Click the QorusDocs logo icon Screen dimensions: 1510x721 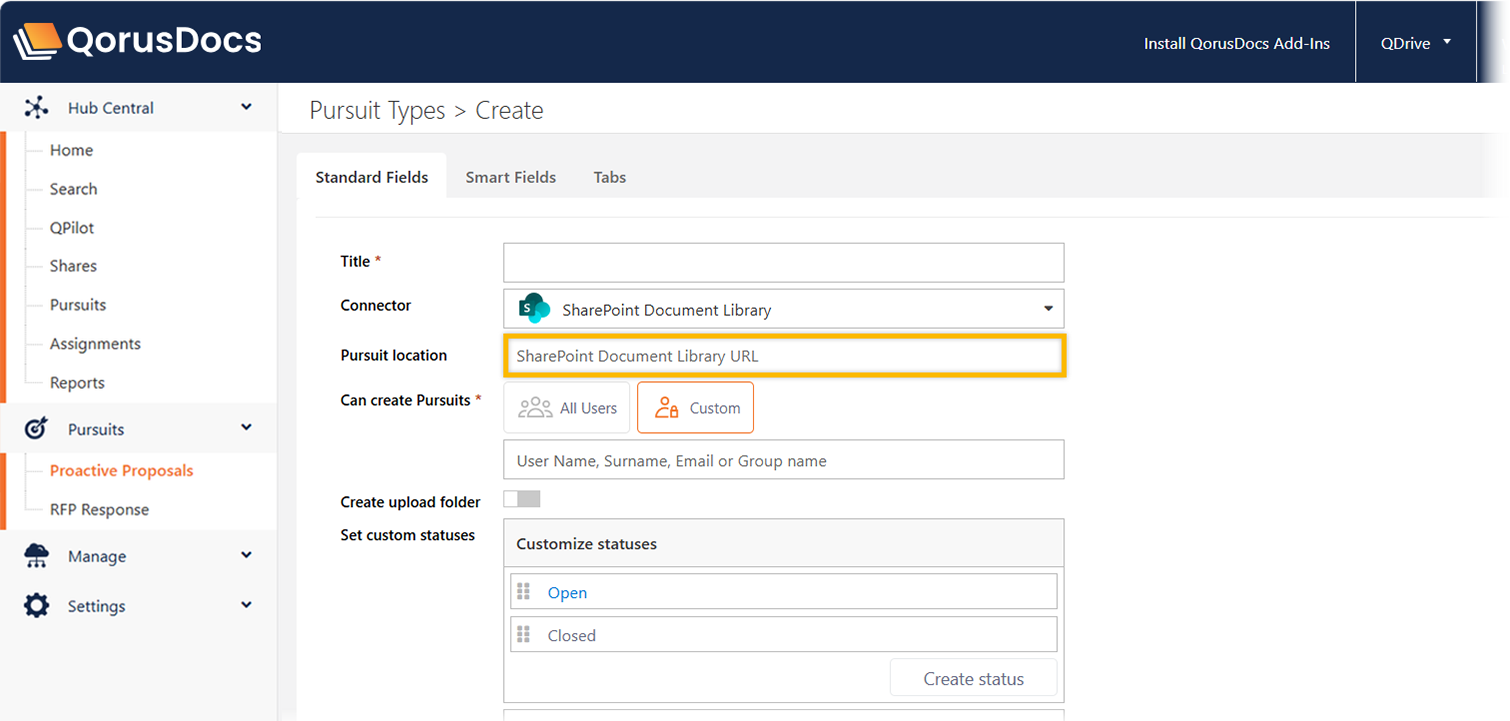click(x=37, y=41)
